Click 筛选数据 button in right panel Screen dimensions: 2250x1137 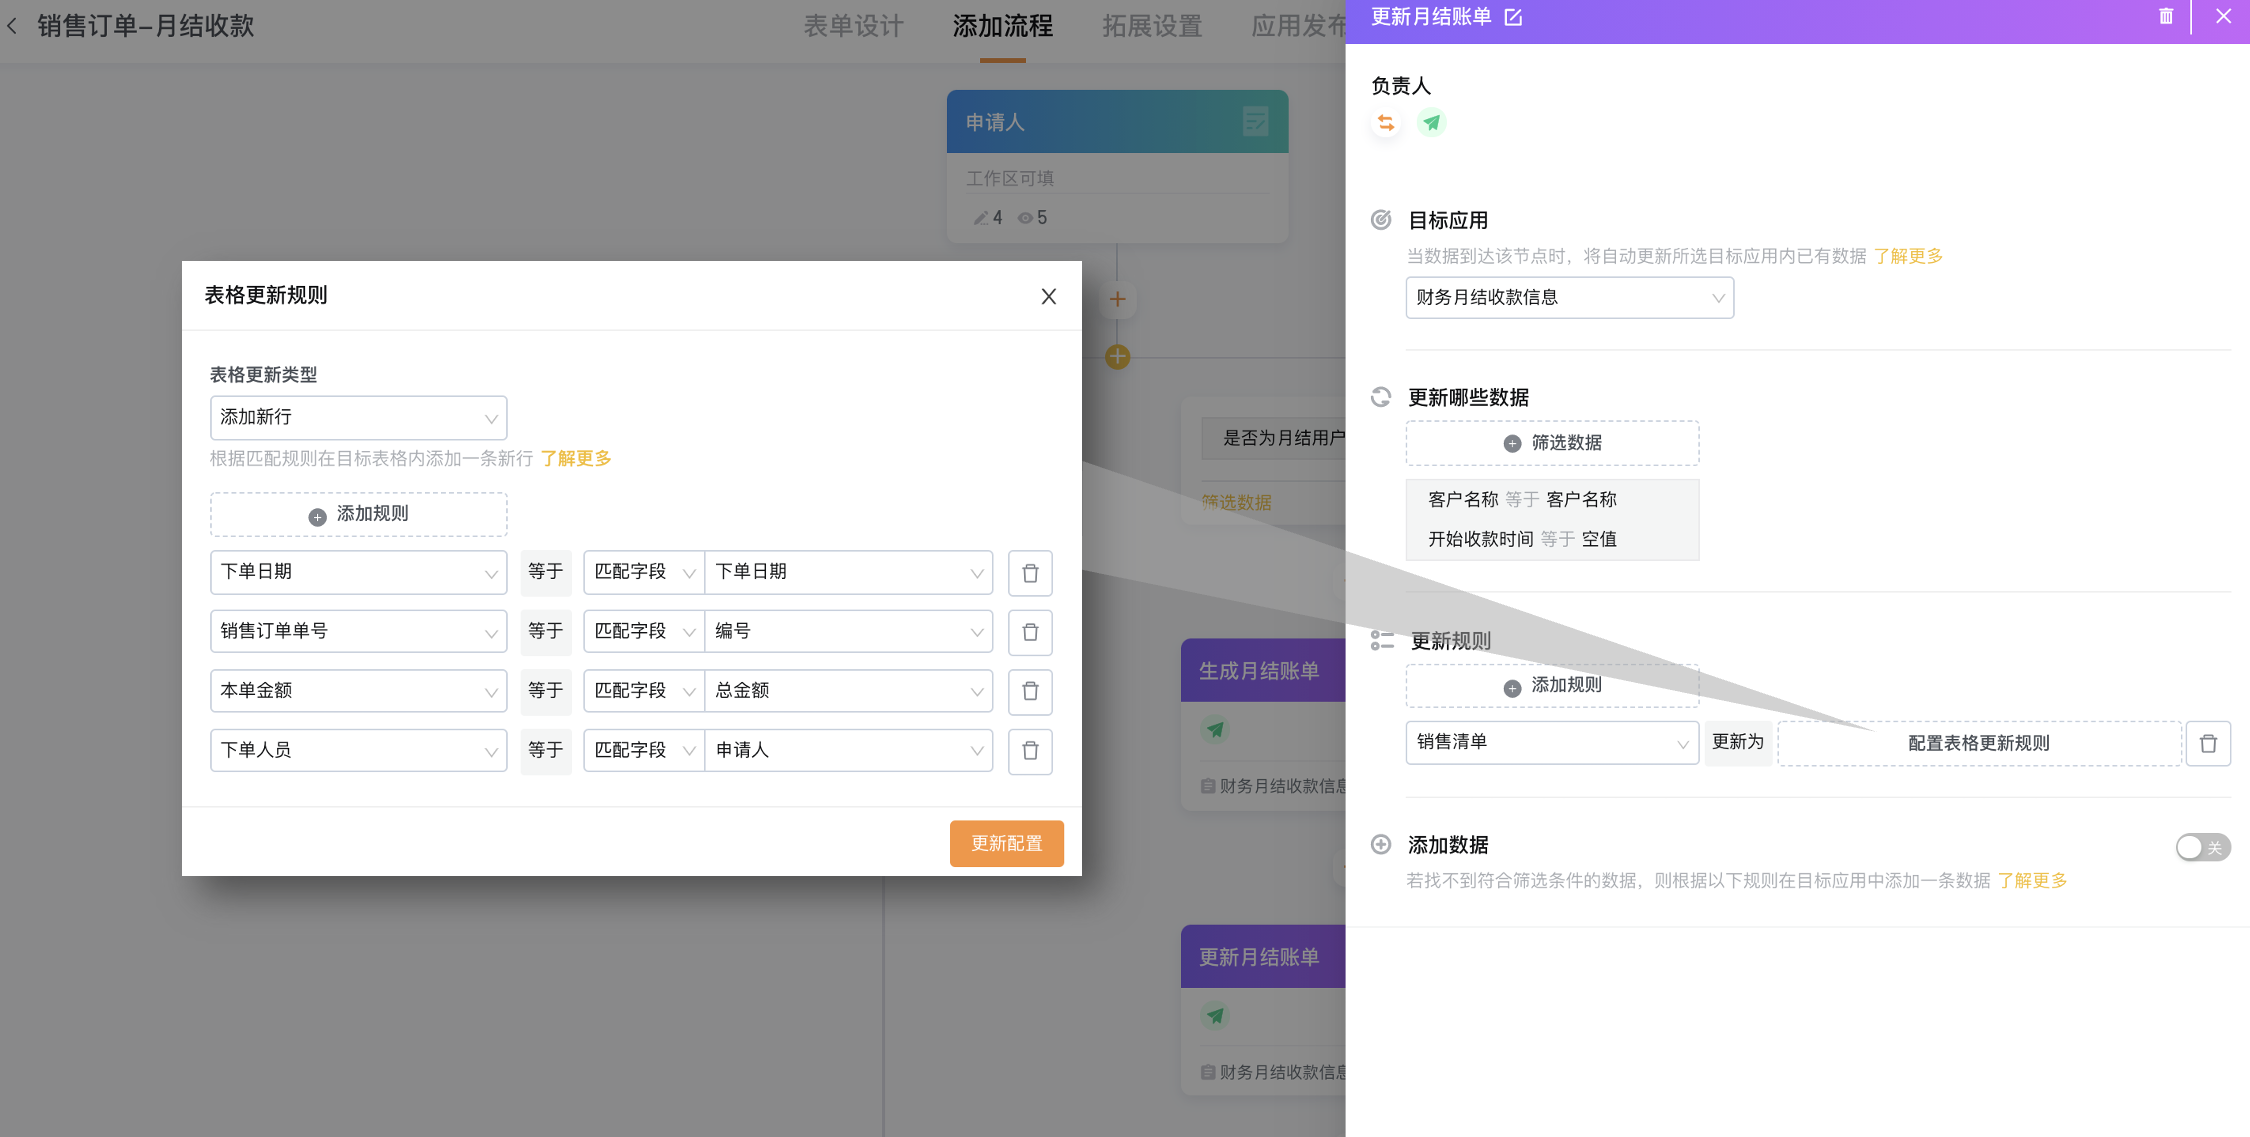[1552, 443]
